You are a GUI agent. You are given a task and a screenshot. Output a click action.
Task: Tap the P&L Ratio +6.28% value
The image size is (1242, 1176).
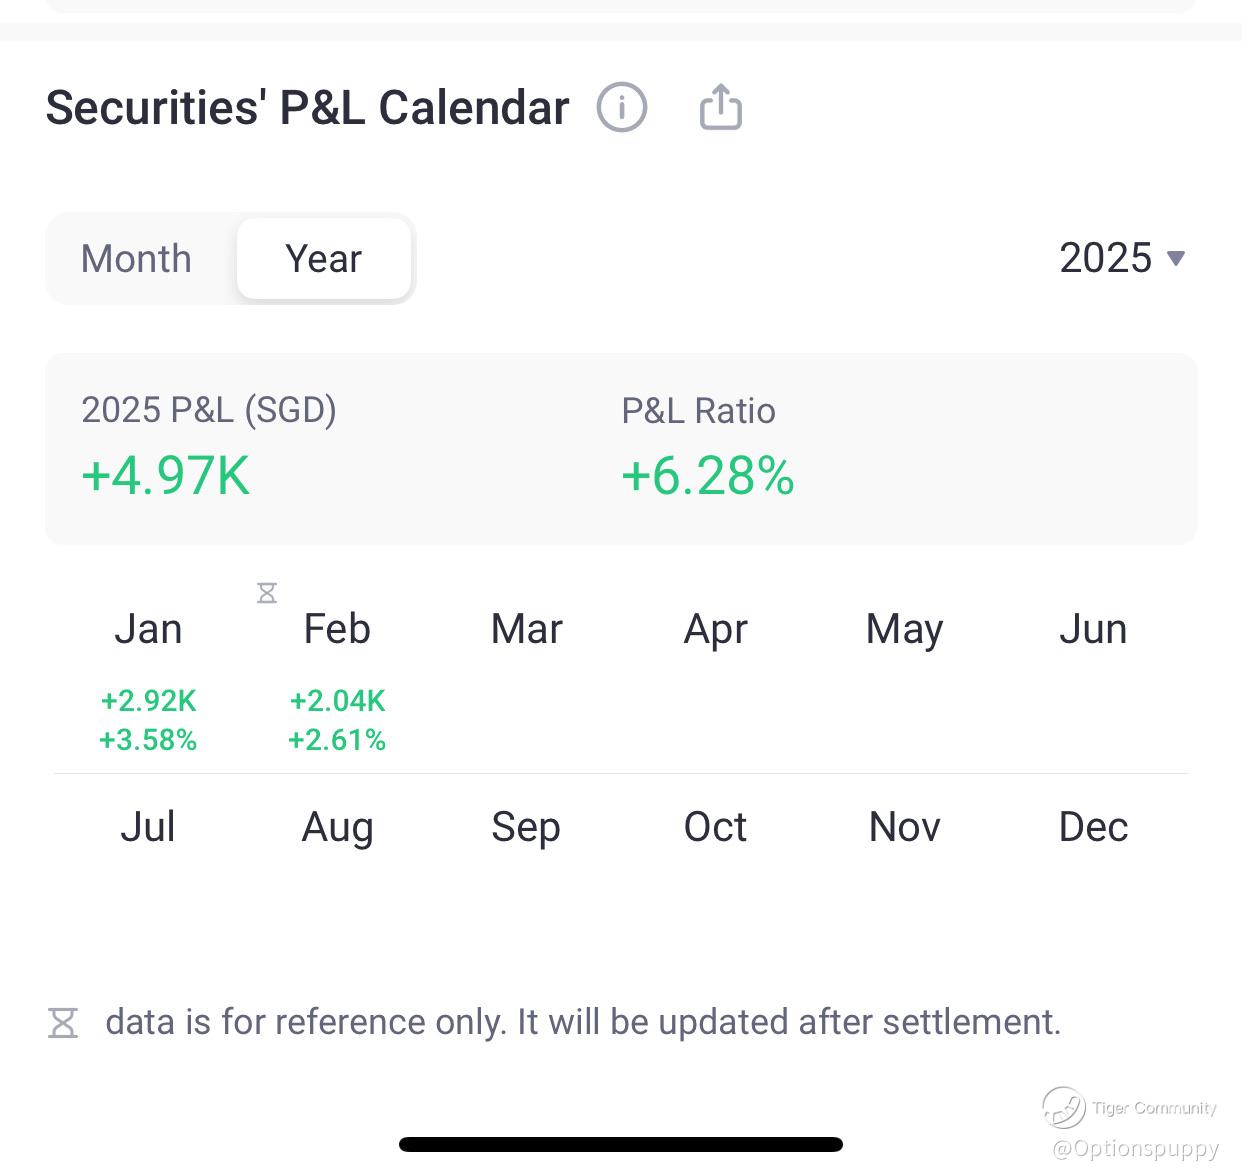pos(708,475)
